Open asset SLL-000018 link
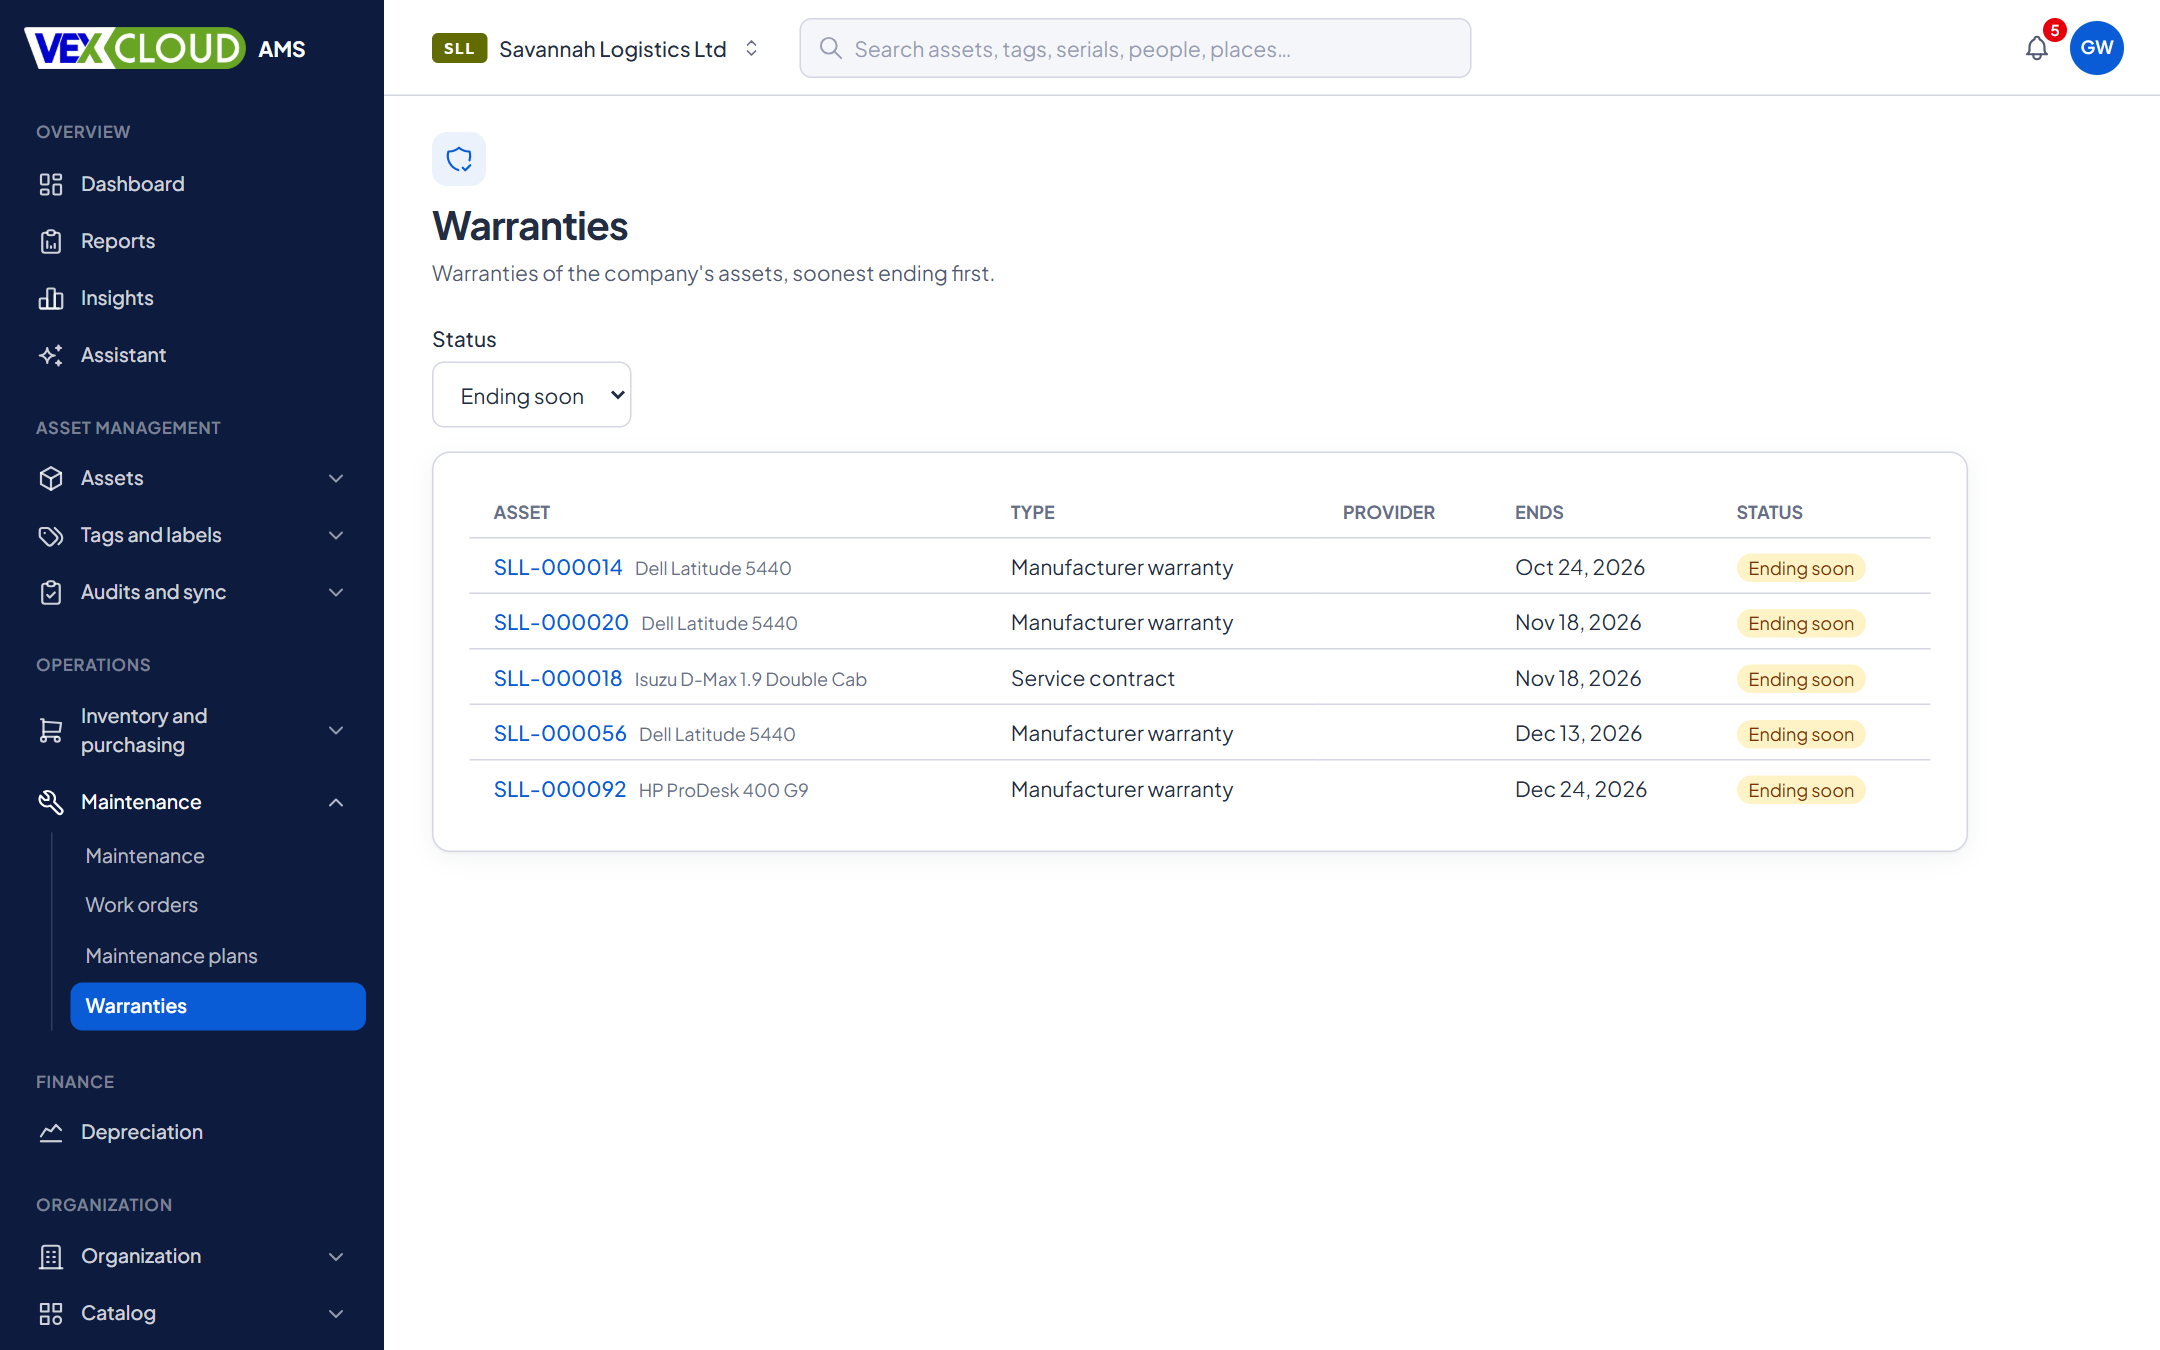Screen dimensions: 2160x1350 point(558,678)
